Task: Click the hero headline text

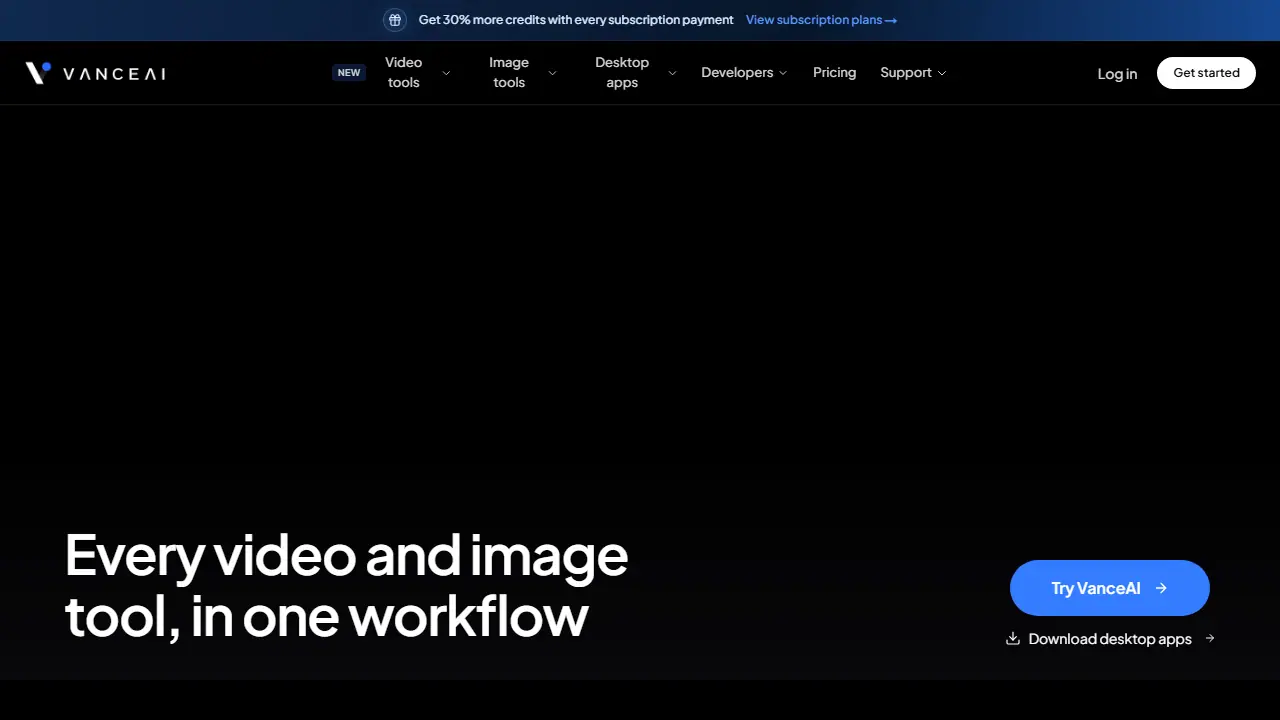Action: [346, 585]
